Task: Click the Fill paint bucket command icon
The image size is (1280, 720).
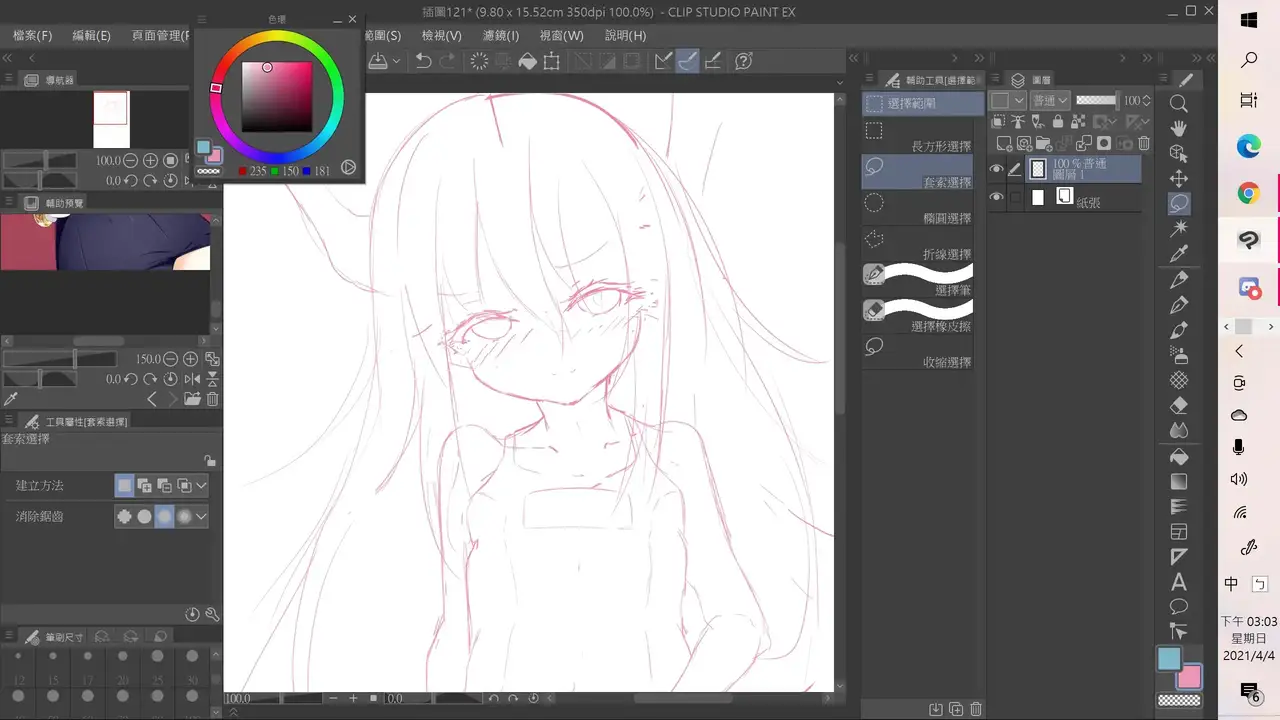Action: (528, 62)
